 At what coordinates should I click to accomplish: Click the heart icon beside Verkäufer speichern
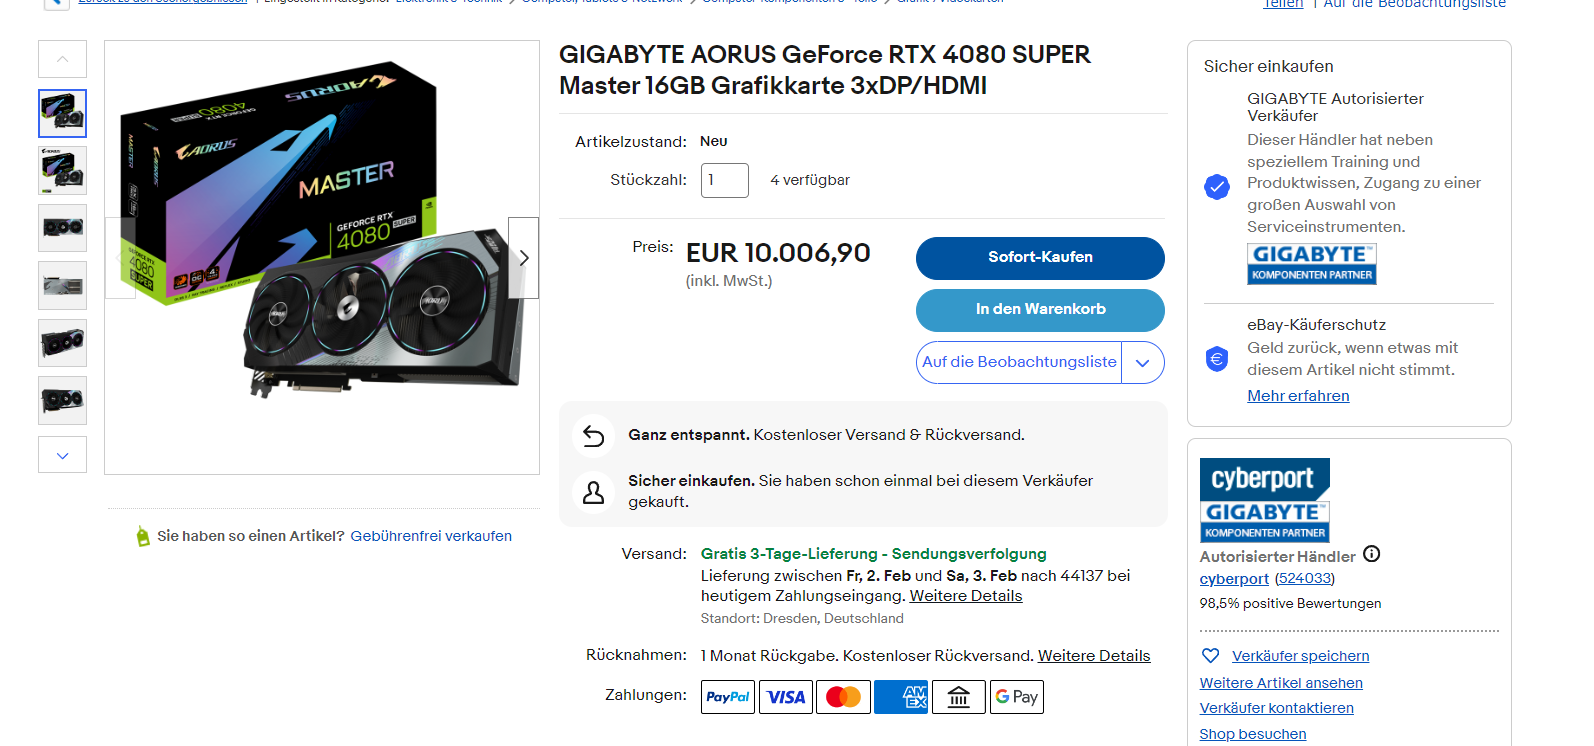tap(1210, 656)
